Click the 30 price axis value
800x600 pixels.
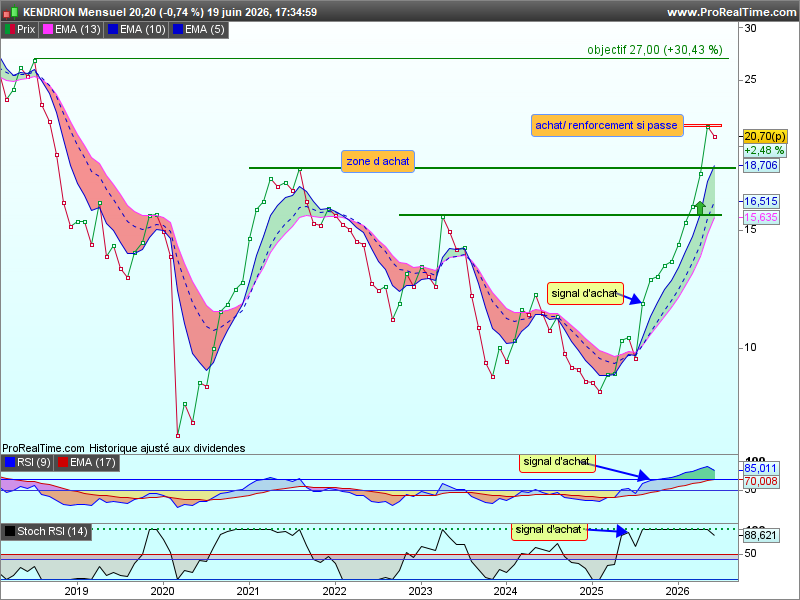[751, 29]
